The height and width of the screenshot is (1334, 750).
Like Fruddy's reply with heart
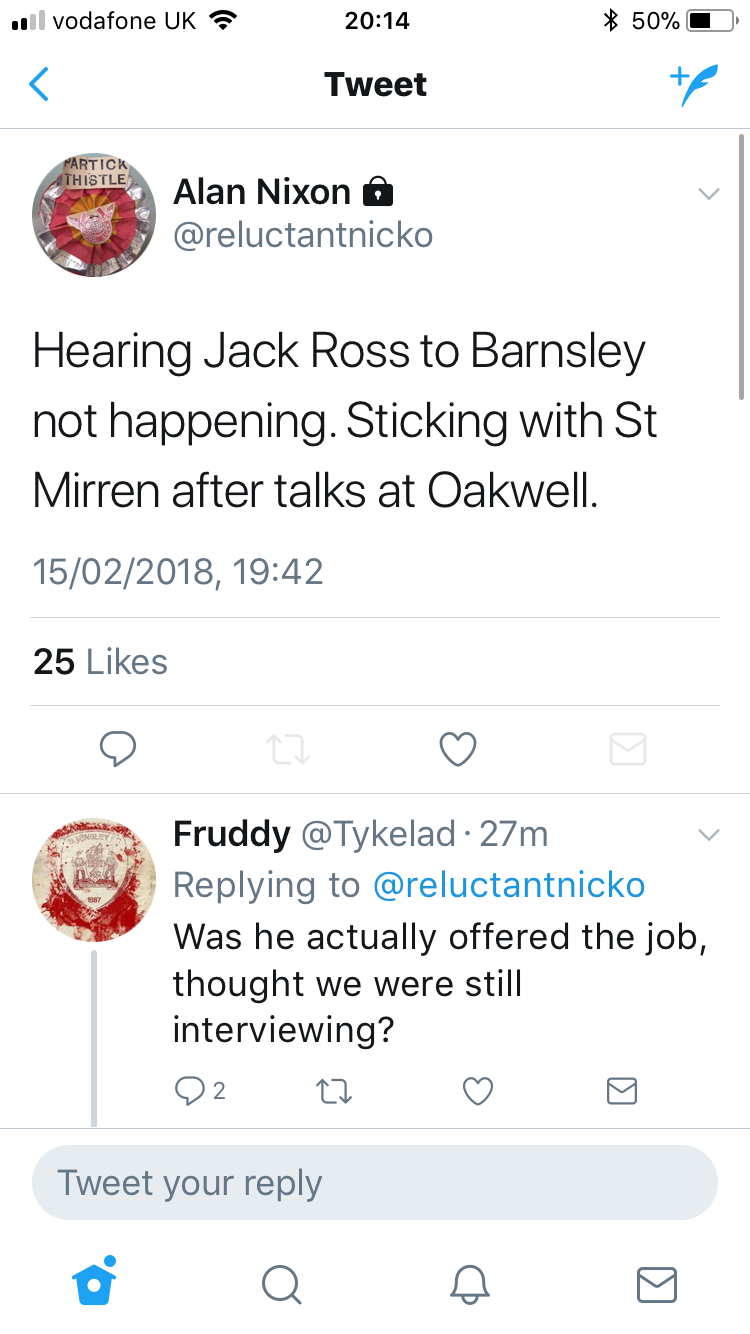[478, 1091]
